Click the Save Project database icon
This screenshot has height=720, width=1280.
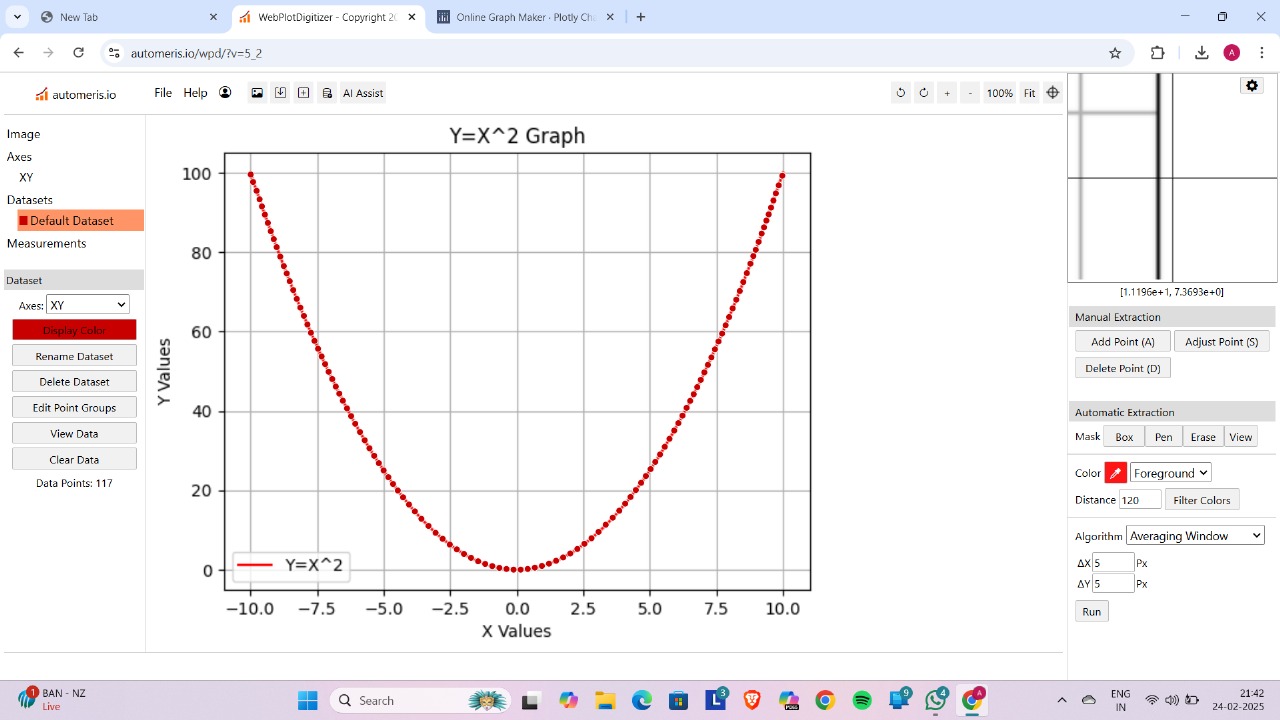[x=326, y=93]
